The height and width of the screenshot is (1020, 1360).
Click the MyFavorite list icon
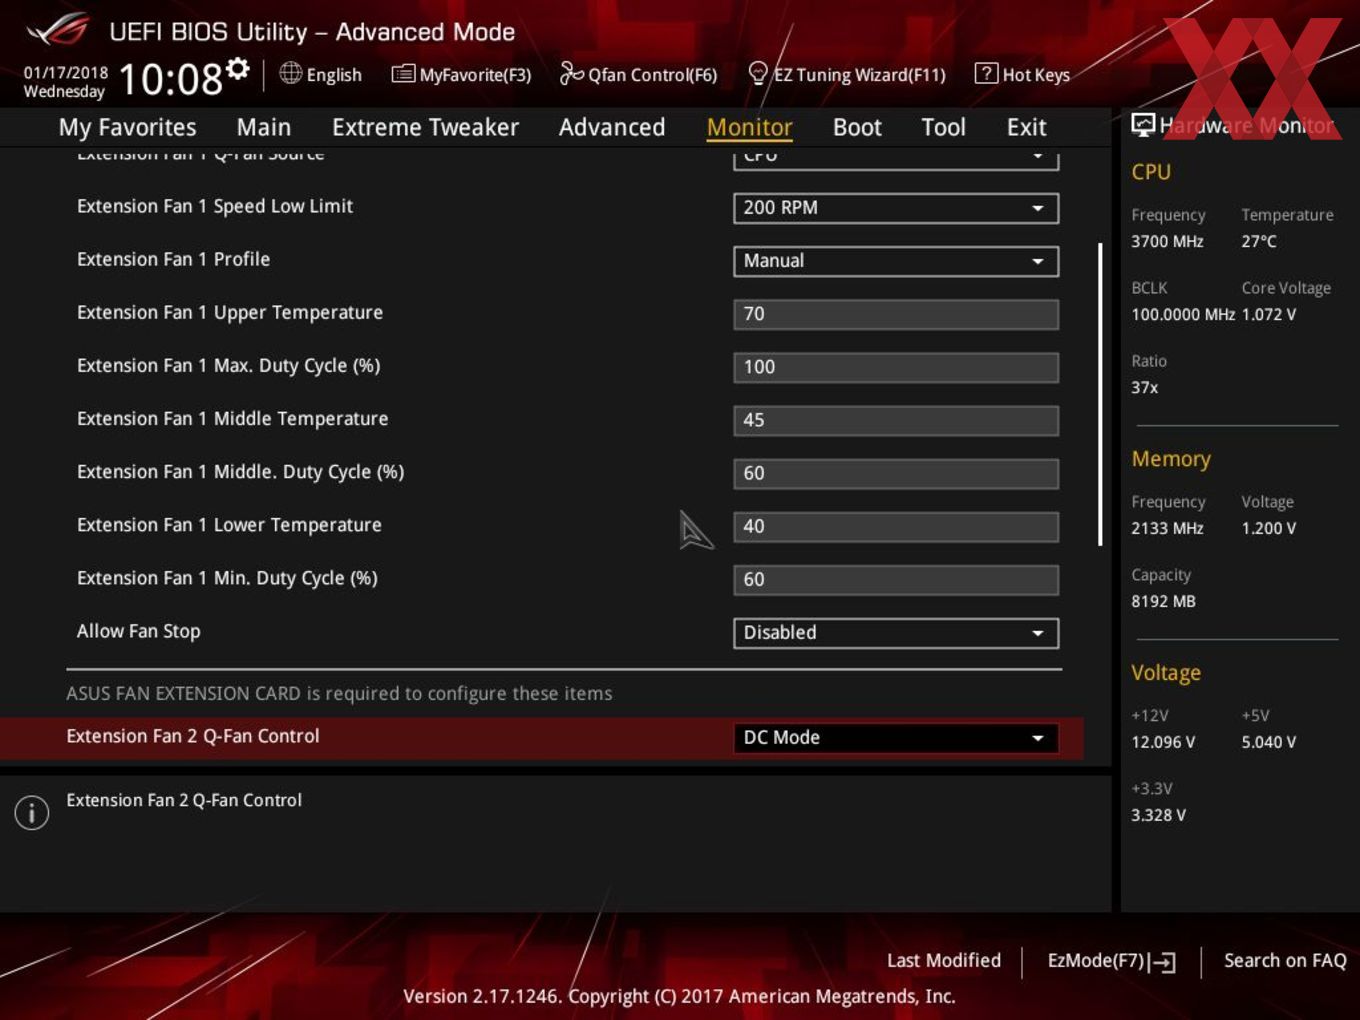click(403, 74)
